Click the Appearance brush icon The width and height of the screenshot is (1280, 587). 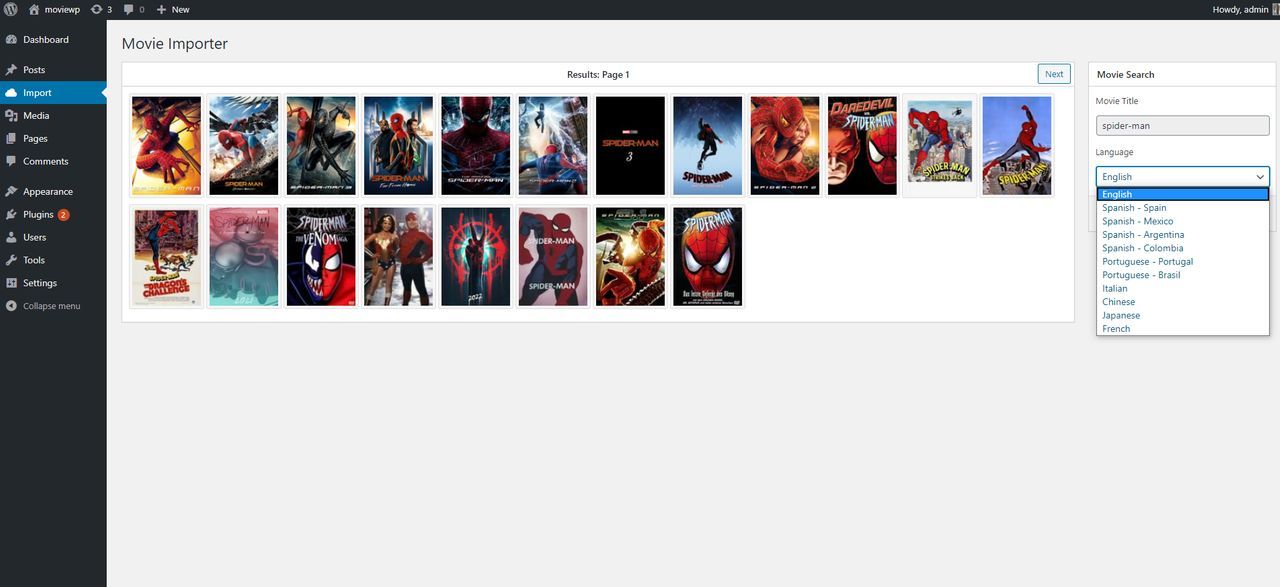click(x=11, y=192)
